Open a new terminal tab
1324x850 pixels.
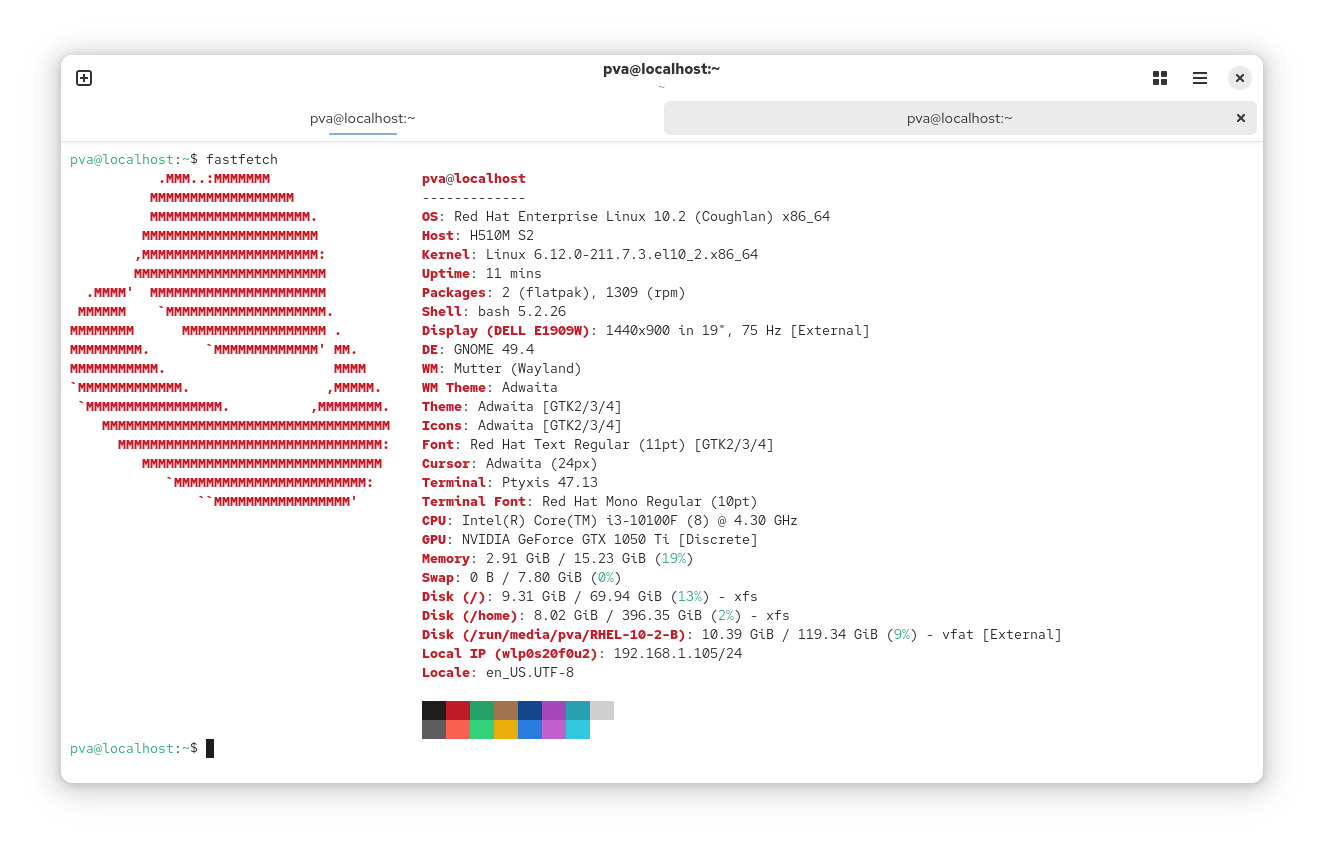(x=84, y=78)
